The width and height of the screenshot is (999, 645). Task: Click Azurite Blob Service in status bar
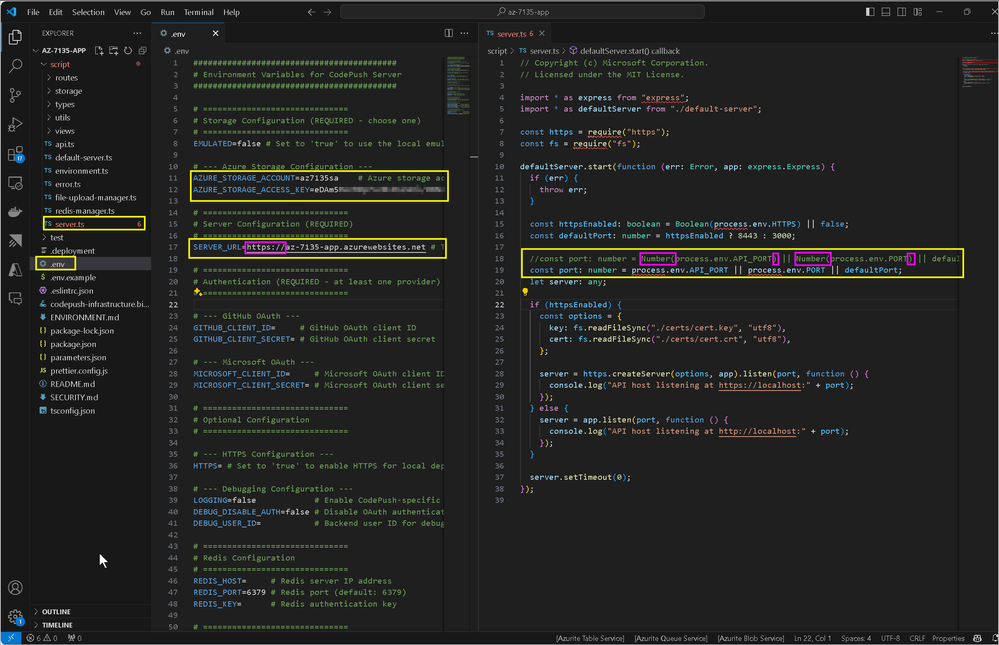click(751, 638)
